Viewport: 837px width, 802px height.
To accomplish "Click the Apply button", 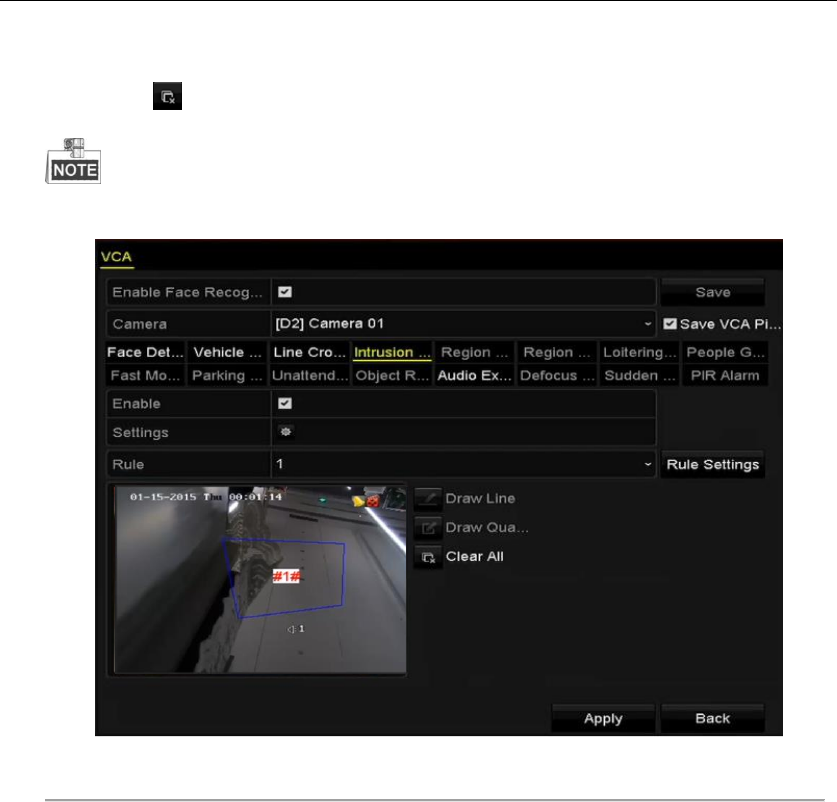I will tap(603, 719).
